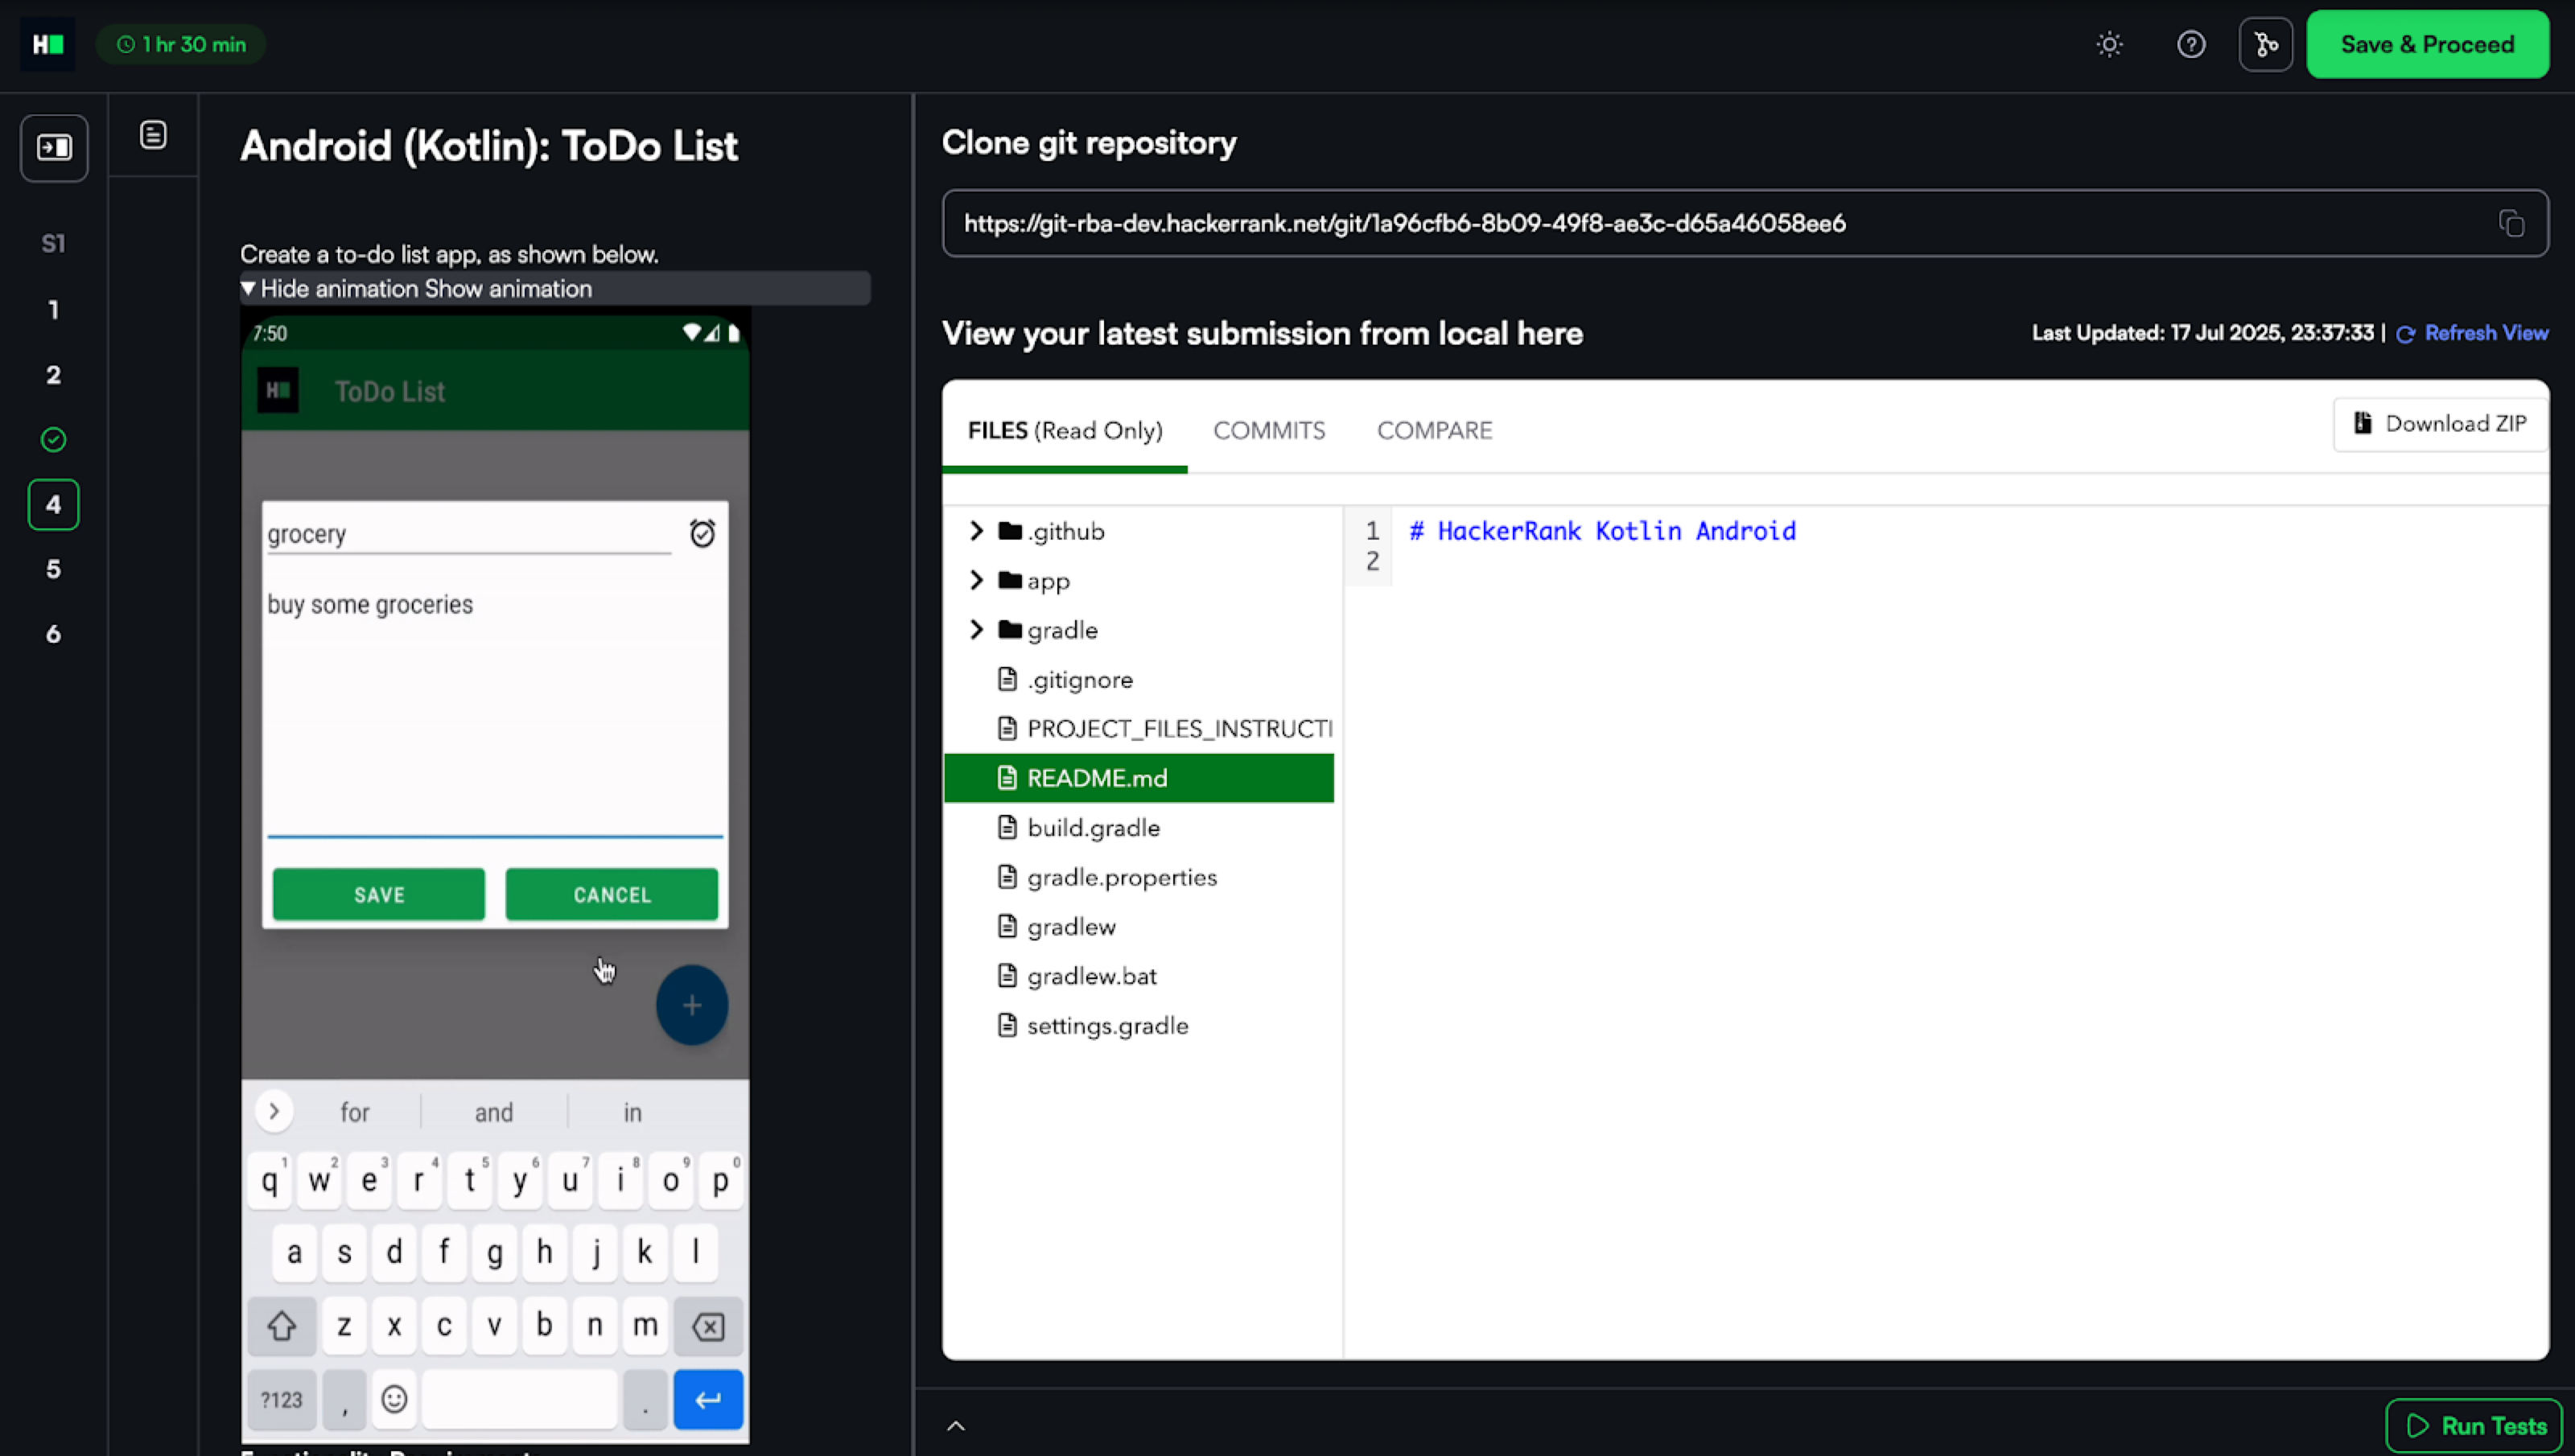
Task: Click the .gitignore file icon
Action: tap(1007, 679)
